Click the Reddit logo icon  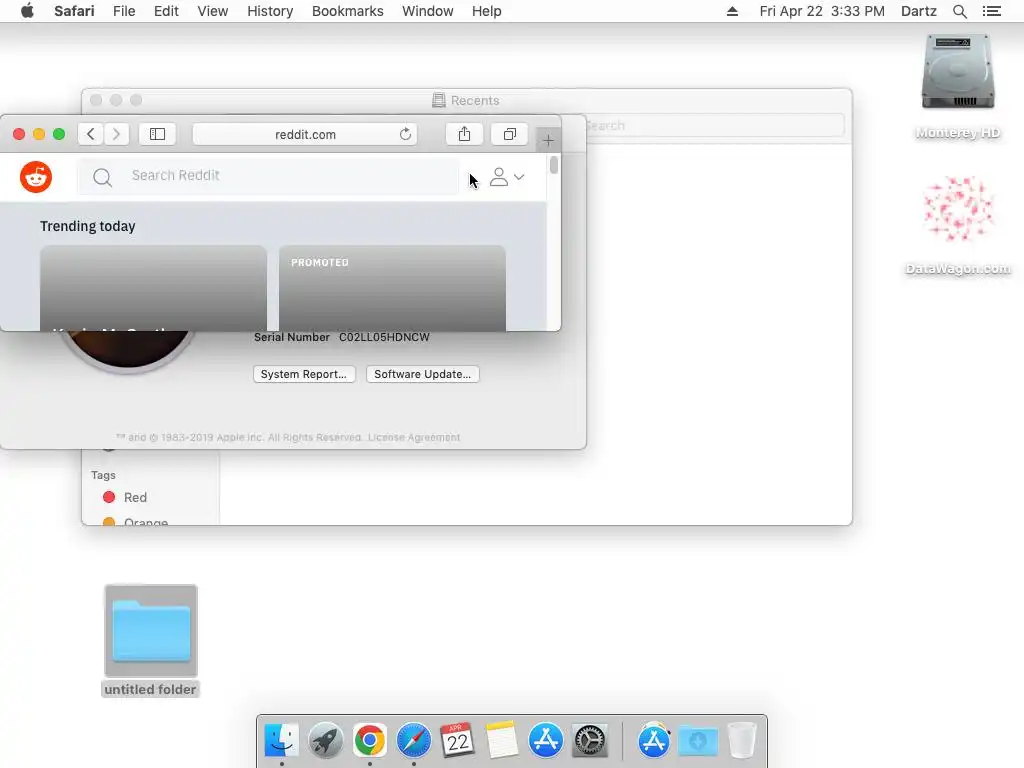coord(36,177)
